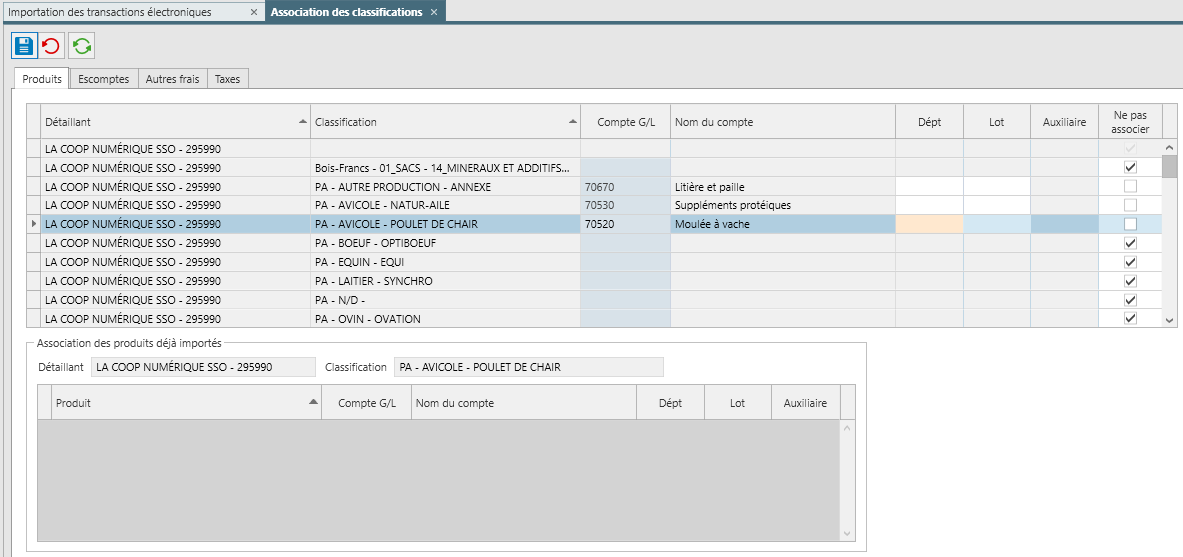
Task: Click account number 70670
Action: (599, 186)
